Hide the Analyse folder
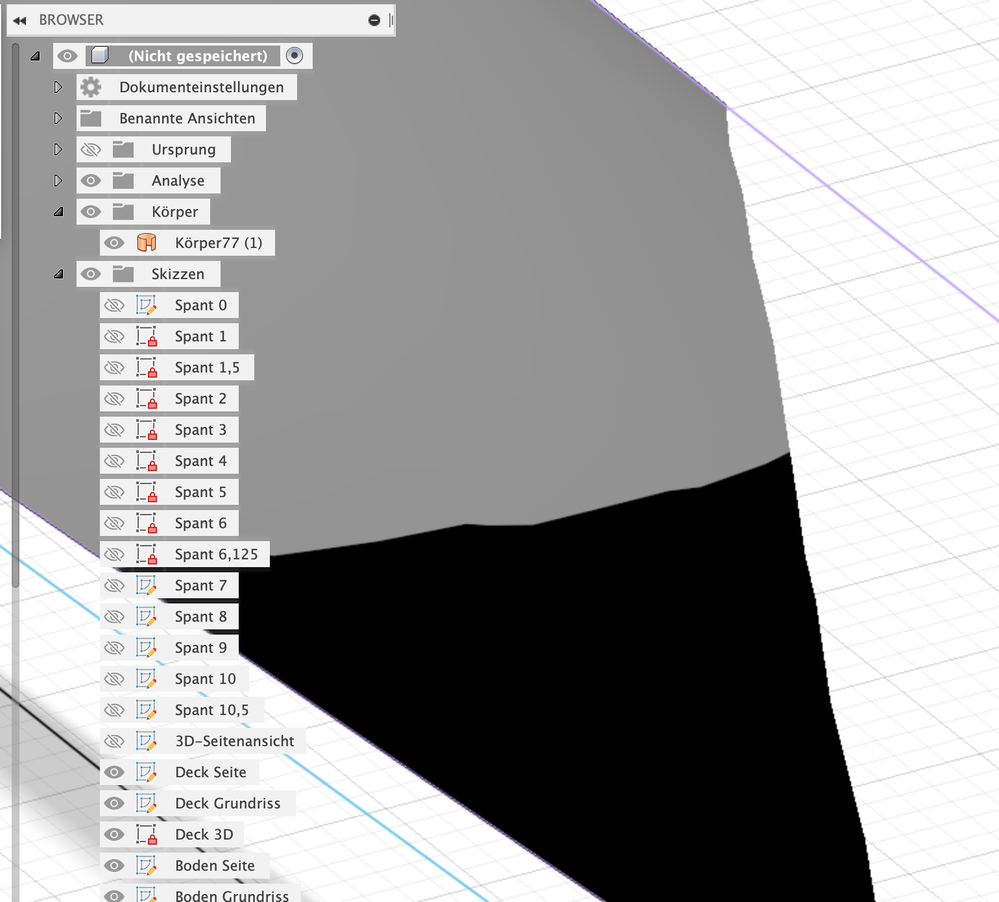This screenshot has height=902, width=999. (91, 180)
